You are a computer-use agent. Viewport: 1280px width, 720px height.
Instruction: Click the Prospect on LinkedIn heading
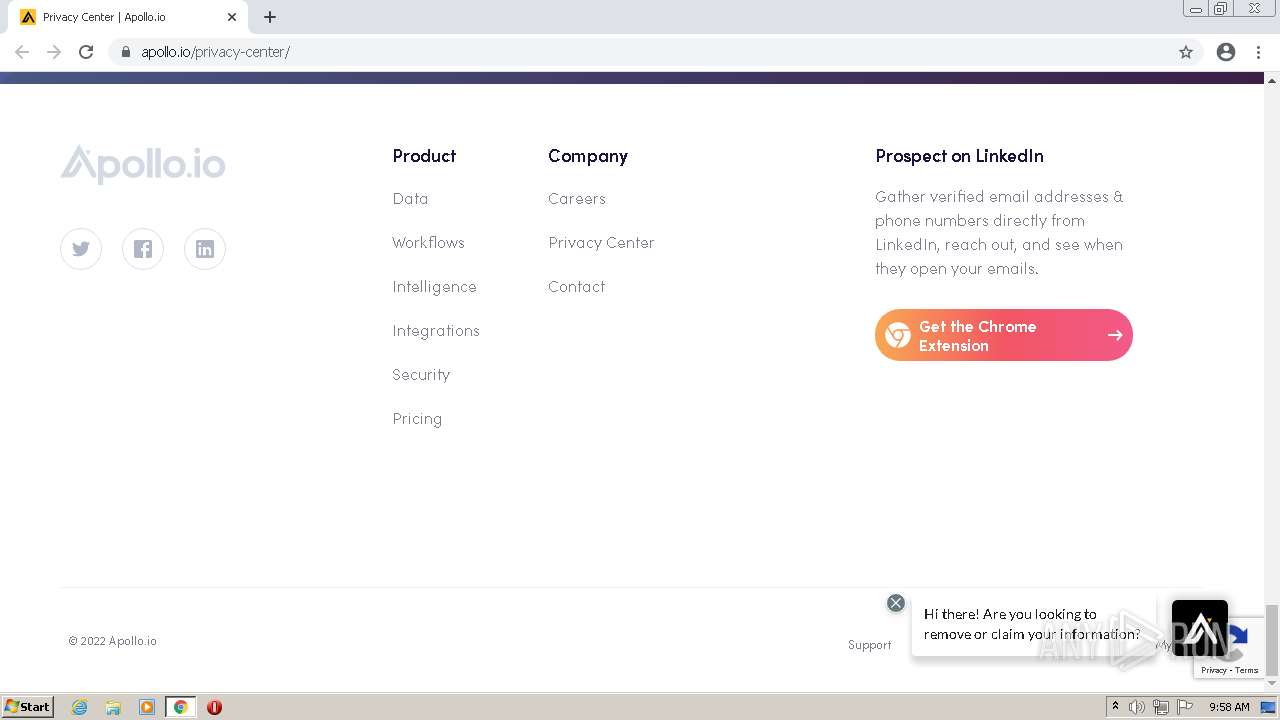pyautogui.click(x=959, y=156)
